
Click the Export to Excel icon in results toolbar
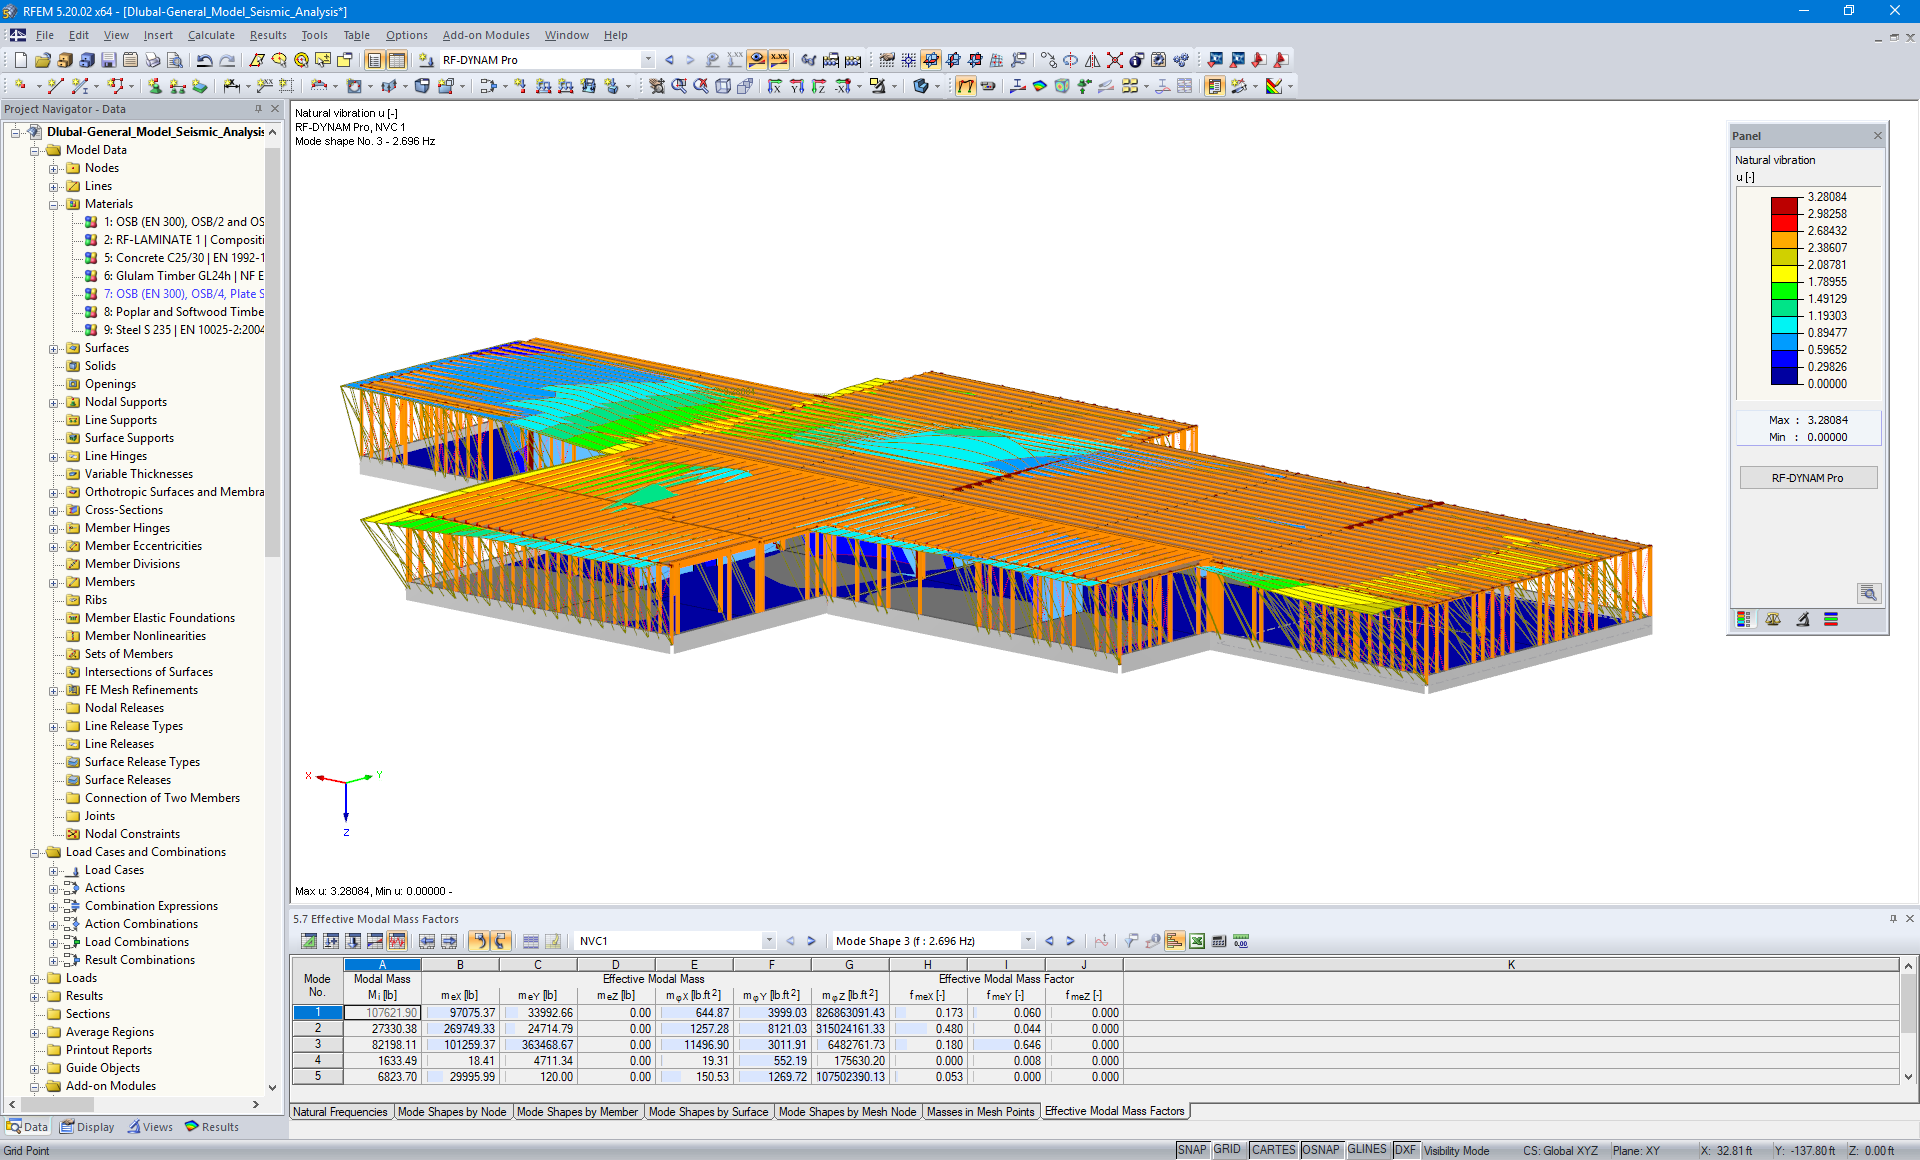tap(1196, 941)
